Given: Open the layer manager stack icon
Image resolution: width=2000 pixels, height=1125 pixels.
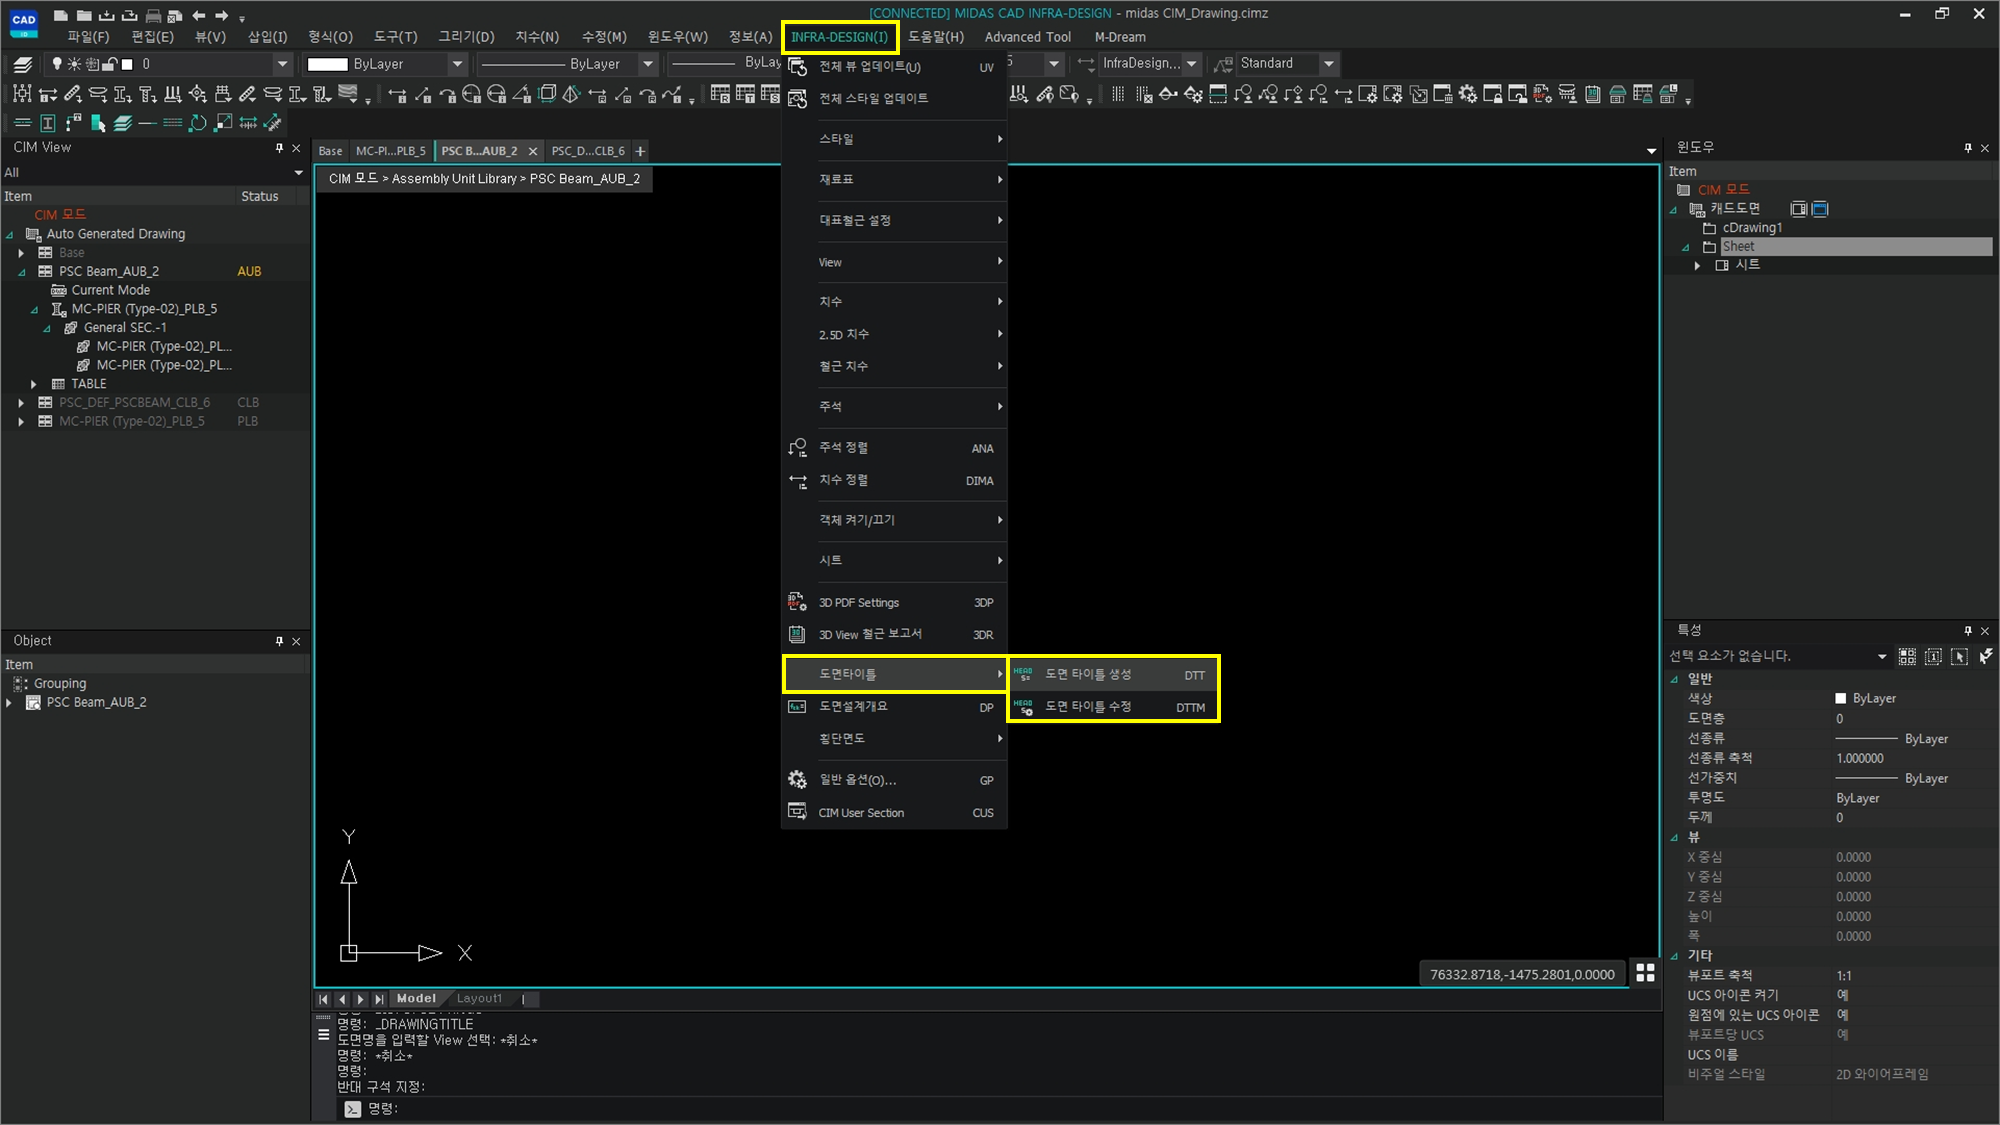Looking at the screenshot, I should (x=23, y=64).
